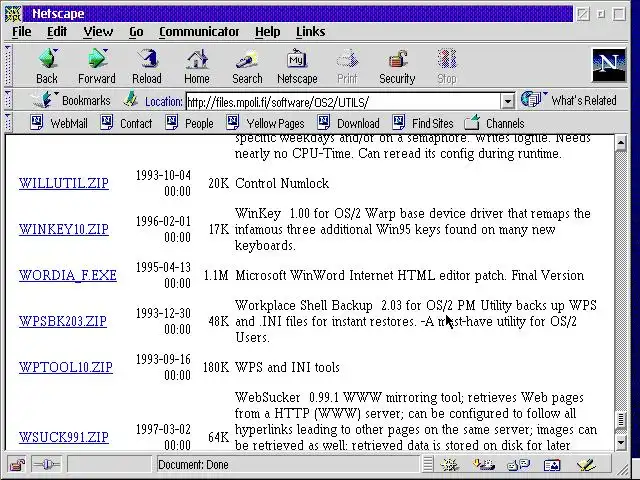This screenshot has width=640, height=480.
Task: Click the component bar drag handle
Action: (427, 464)
